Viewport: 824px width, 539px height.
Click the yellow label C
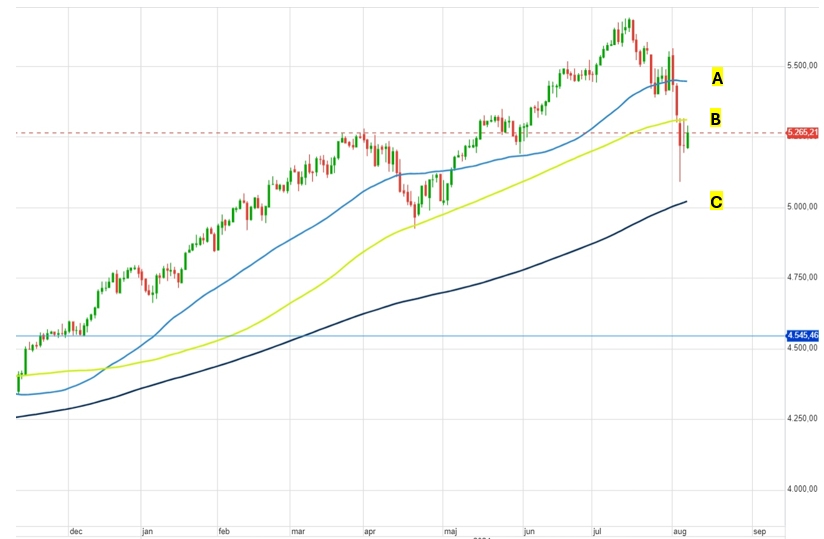point(716,202)
